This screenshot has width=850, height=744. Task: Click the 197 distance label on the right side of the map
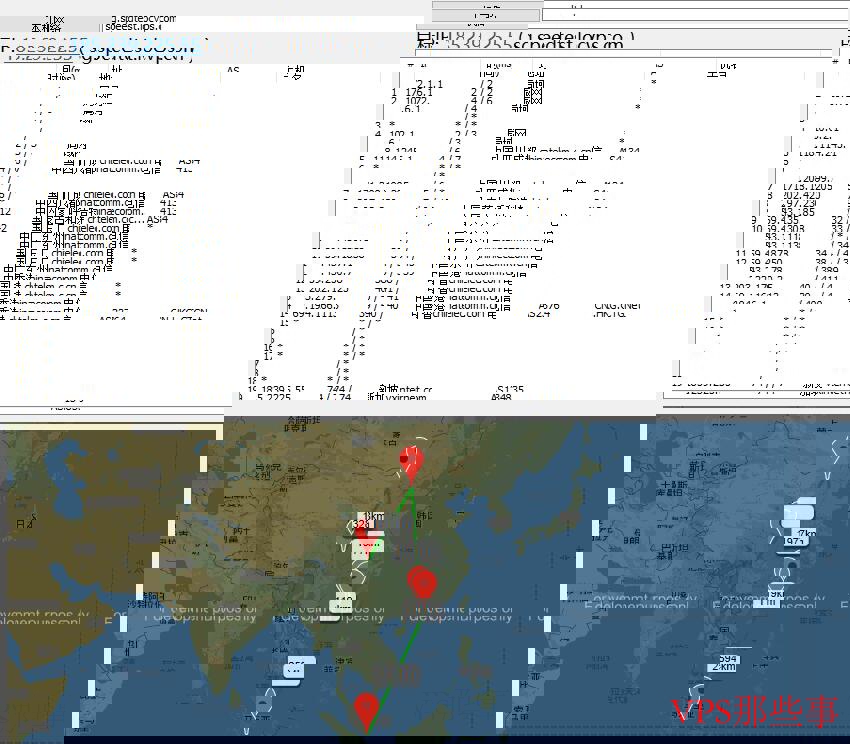click(793, 541)
